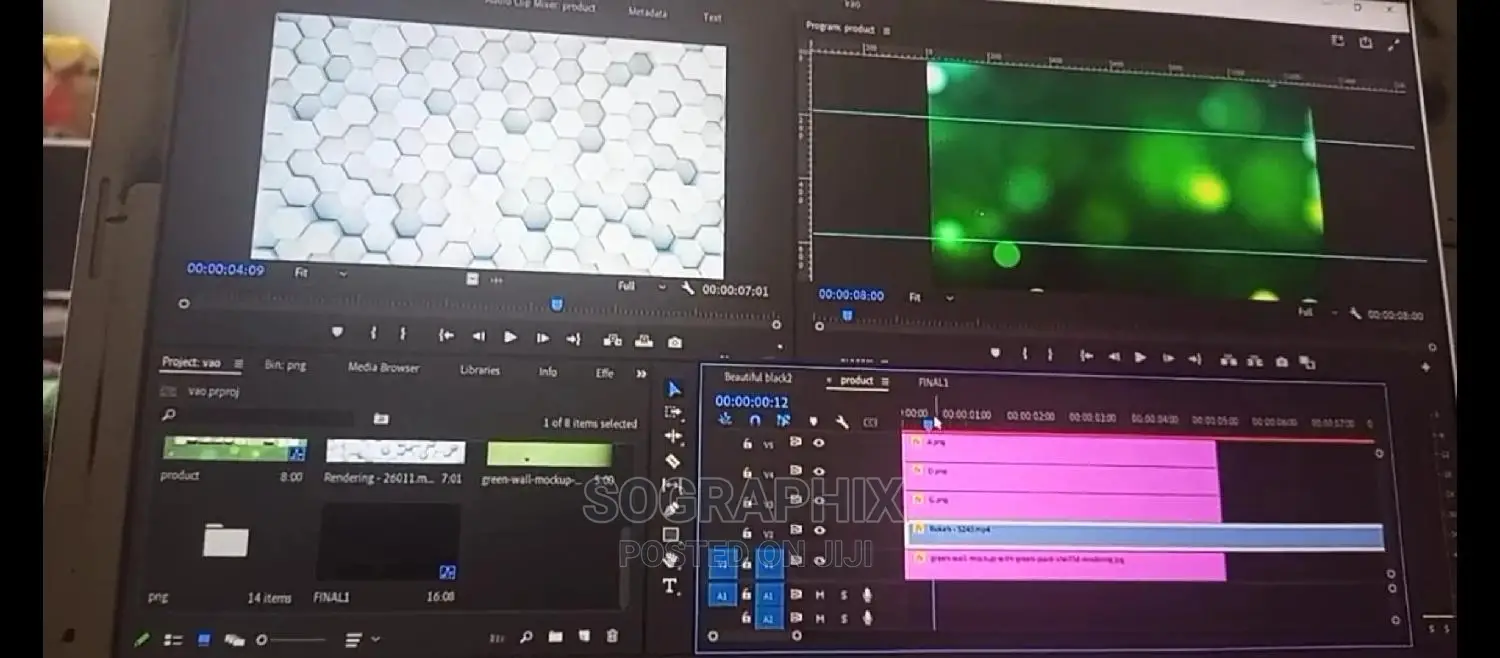Click Export Frame camera in Program monitor
The height and width of the screenshot is (658, 1500).
tap(1282, 362)
